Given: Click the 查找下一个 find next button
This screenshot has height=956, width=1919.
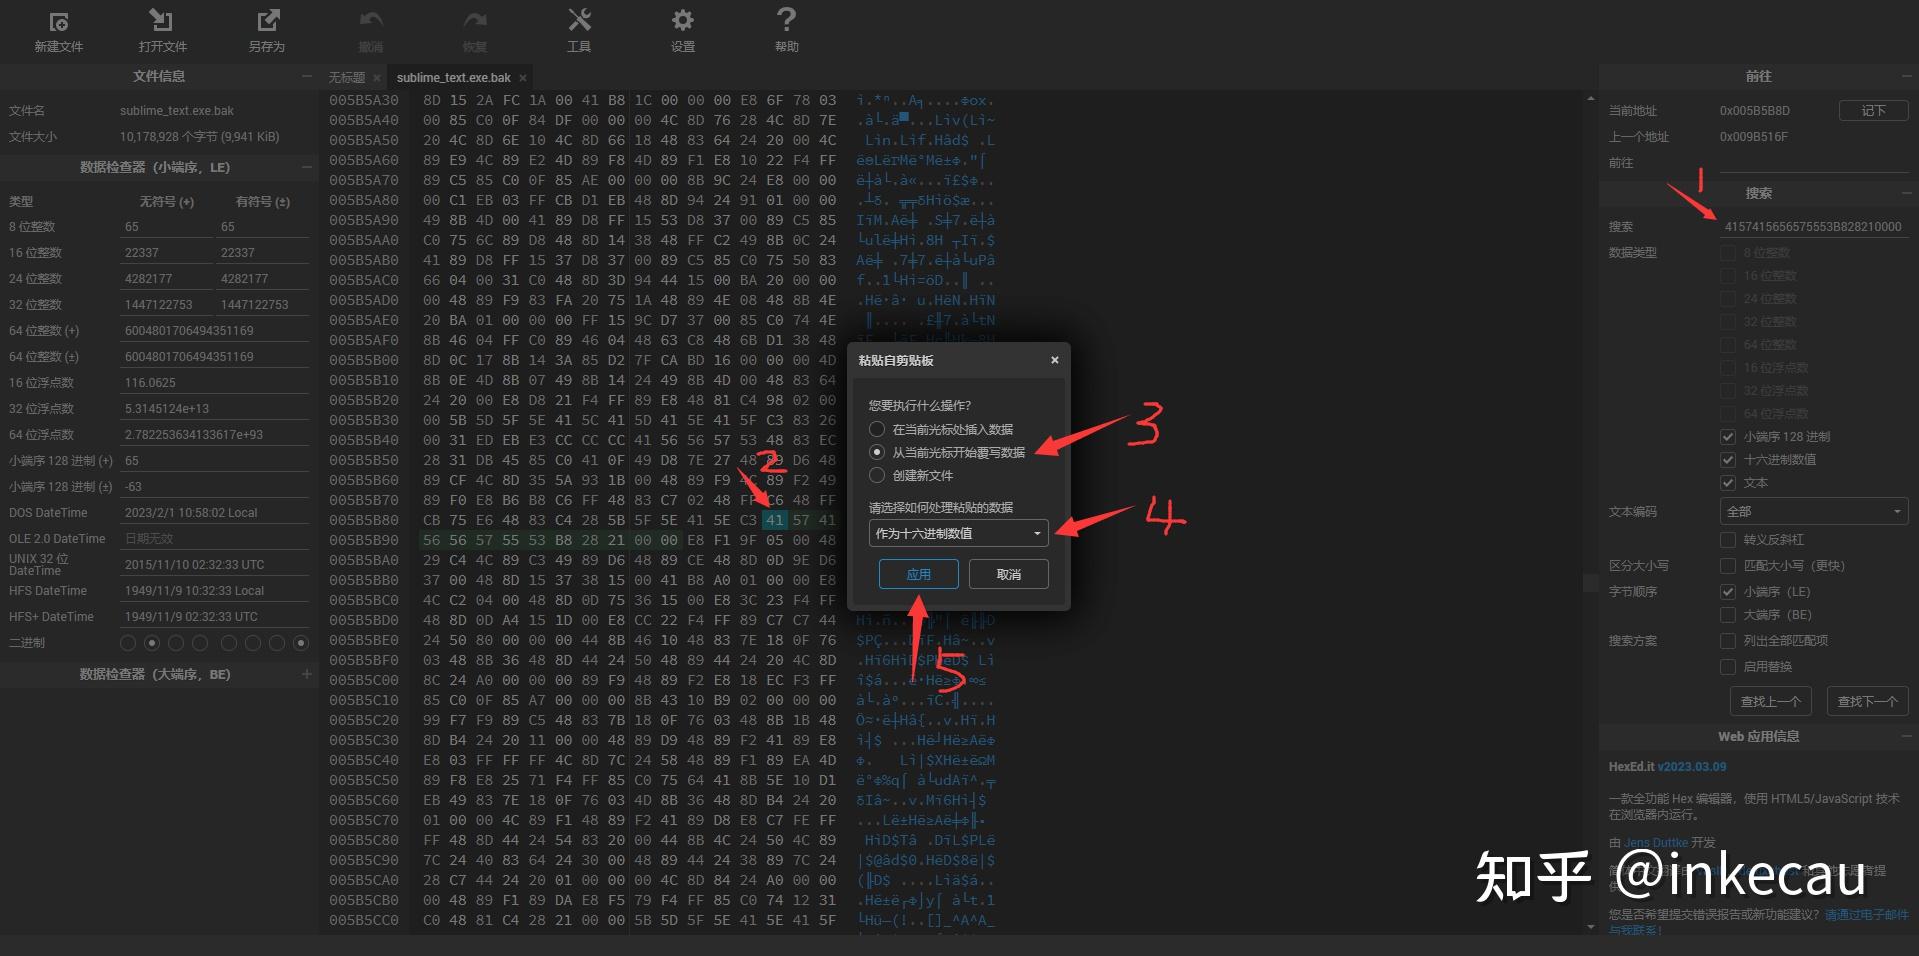Looking at the screenshot, I should point(1867,701).
